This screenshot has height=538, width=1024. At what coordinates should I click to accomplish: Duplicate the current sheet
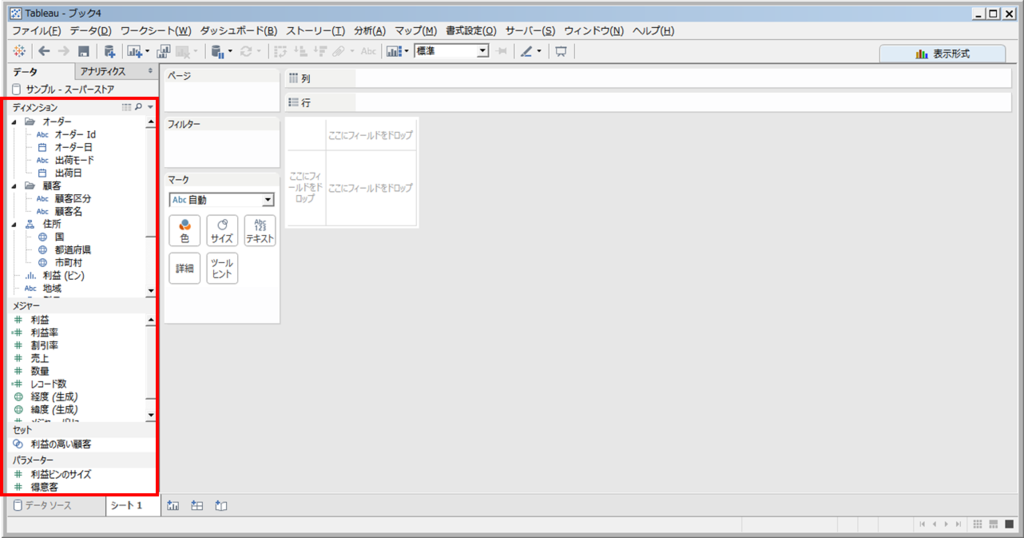tap(163, 51)
